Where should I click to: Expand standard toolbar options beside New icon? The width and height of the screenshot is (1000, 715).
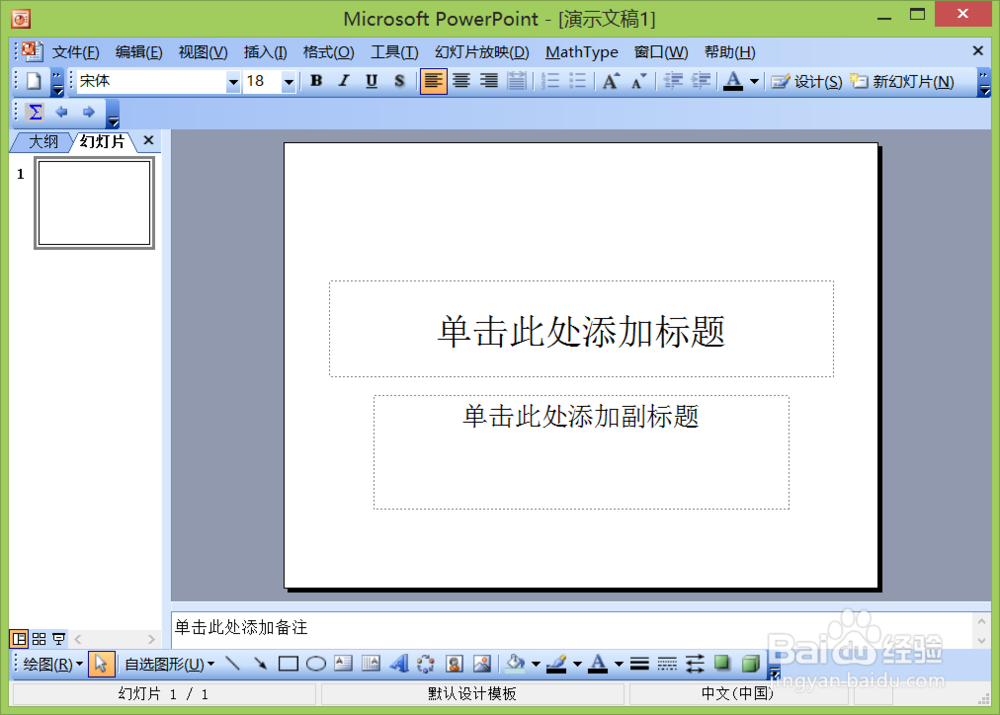57,83
